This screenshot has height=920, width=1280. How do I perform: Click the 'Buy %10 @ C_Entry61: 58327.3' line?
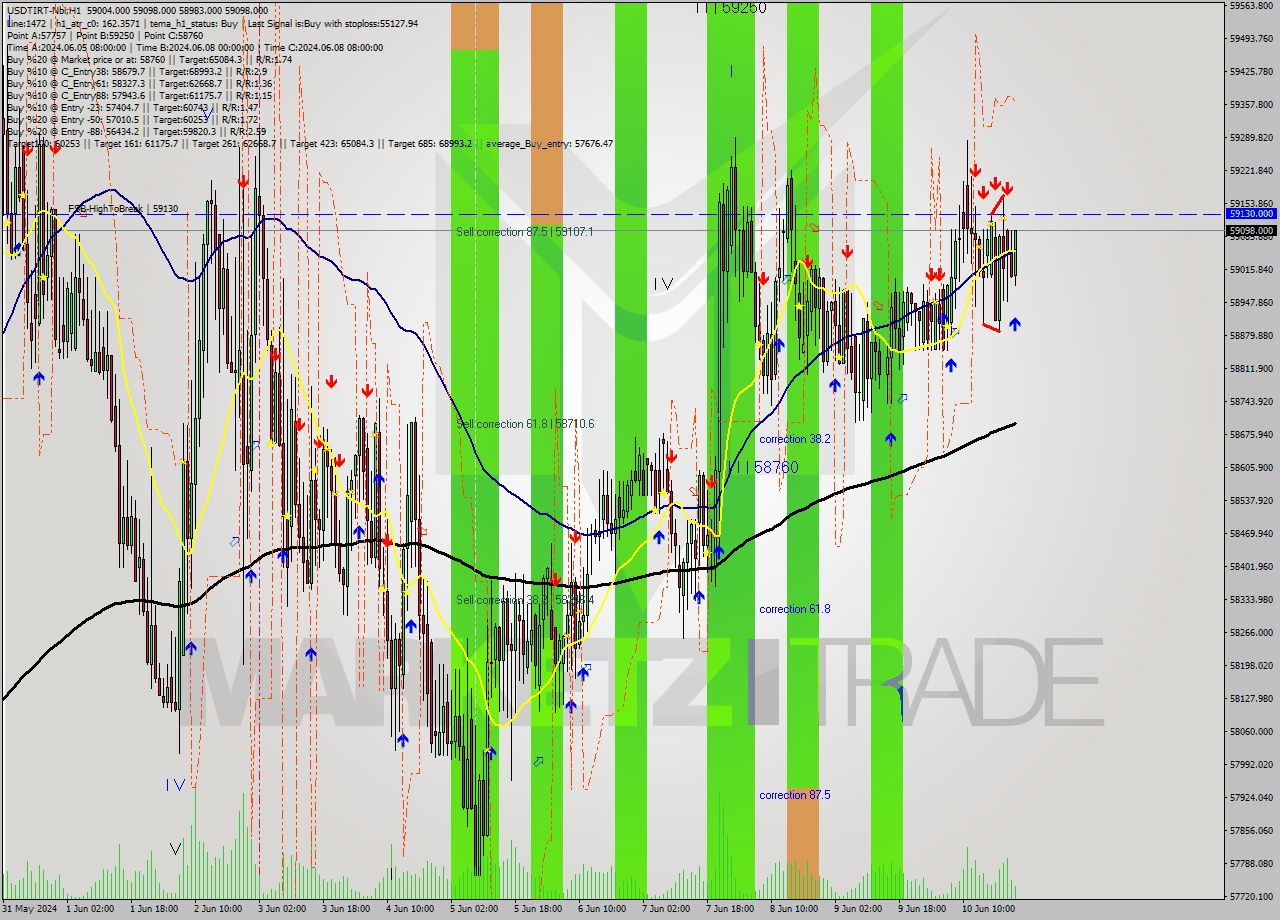click(76, 83)
